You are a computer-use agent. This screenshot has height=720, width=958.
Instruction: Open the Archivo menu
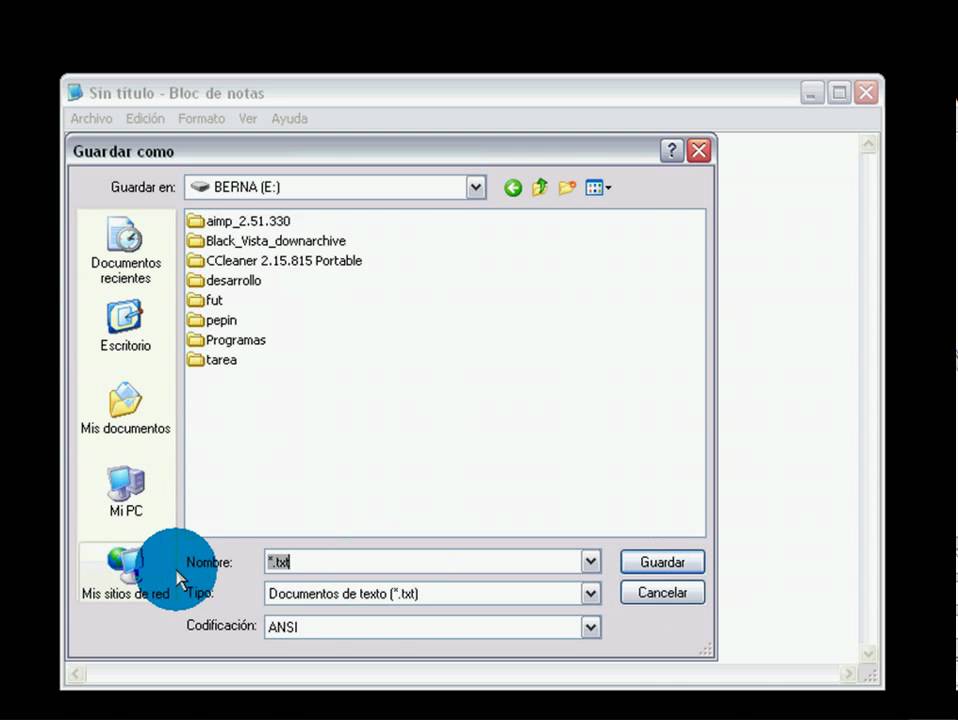coord(92,119)
